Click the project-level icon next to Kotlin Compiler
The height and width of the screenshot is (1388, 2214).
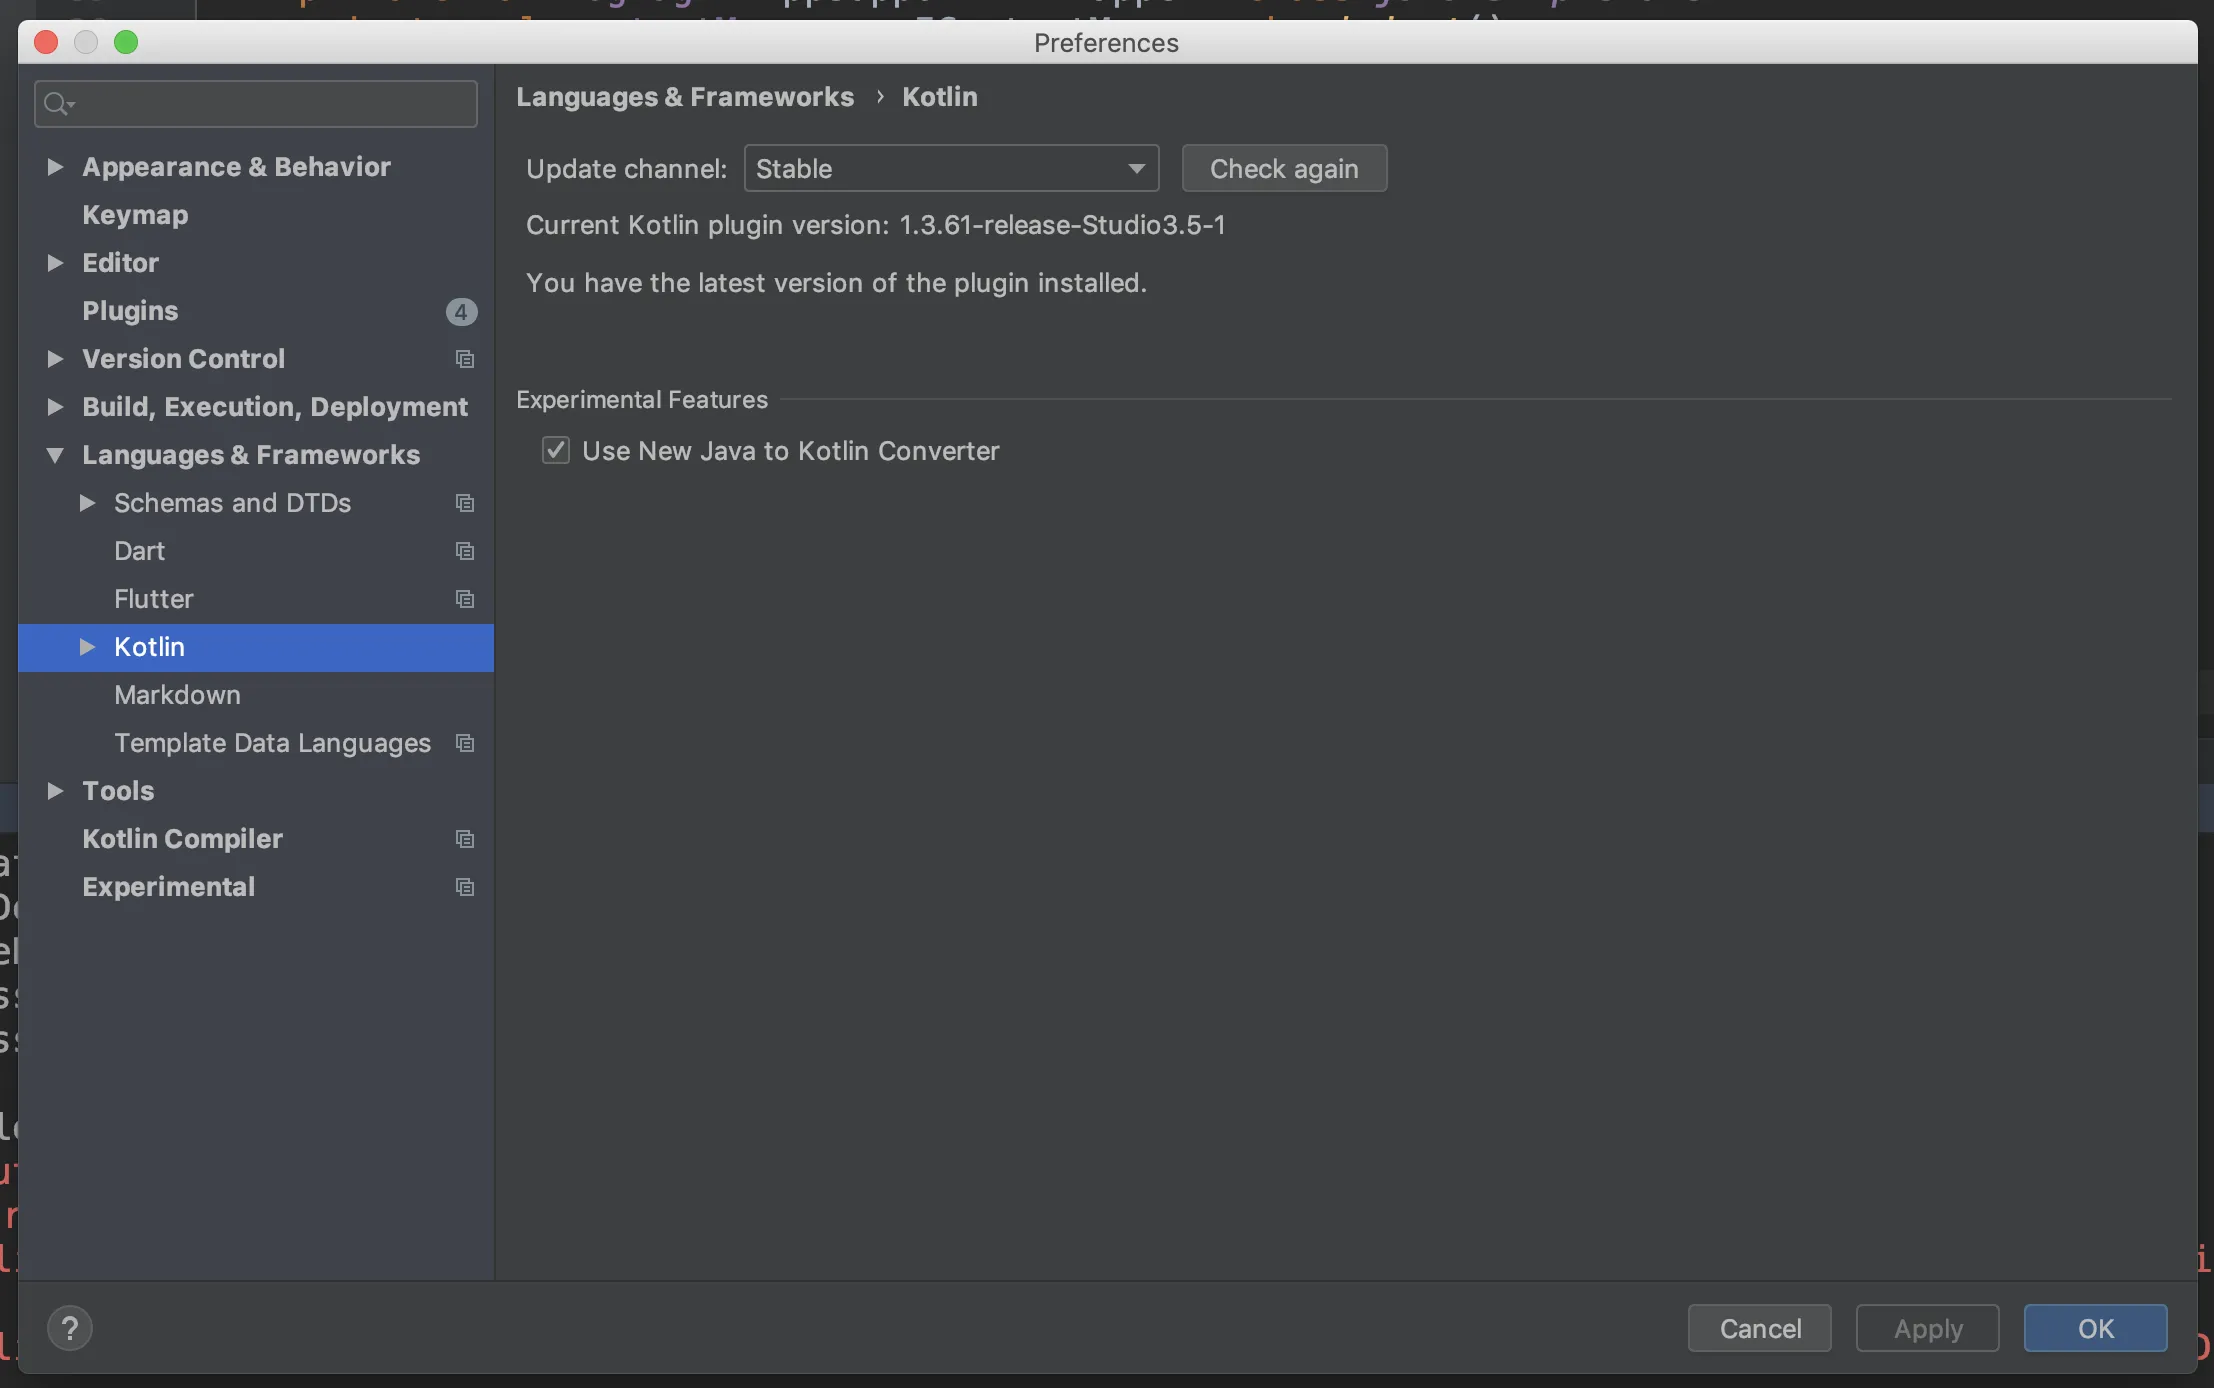464,839
